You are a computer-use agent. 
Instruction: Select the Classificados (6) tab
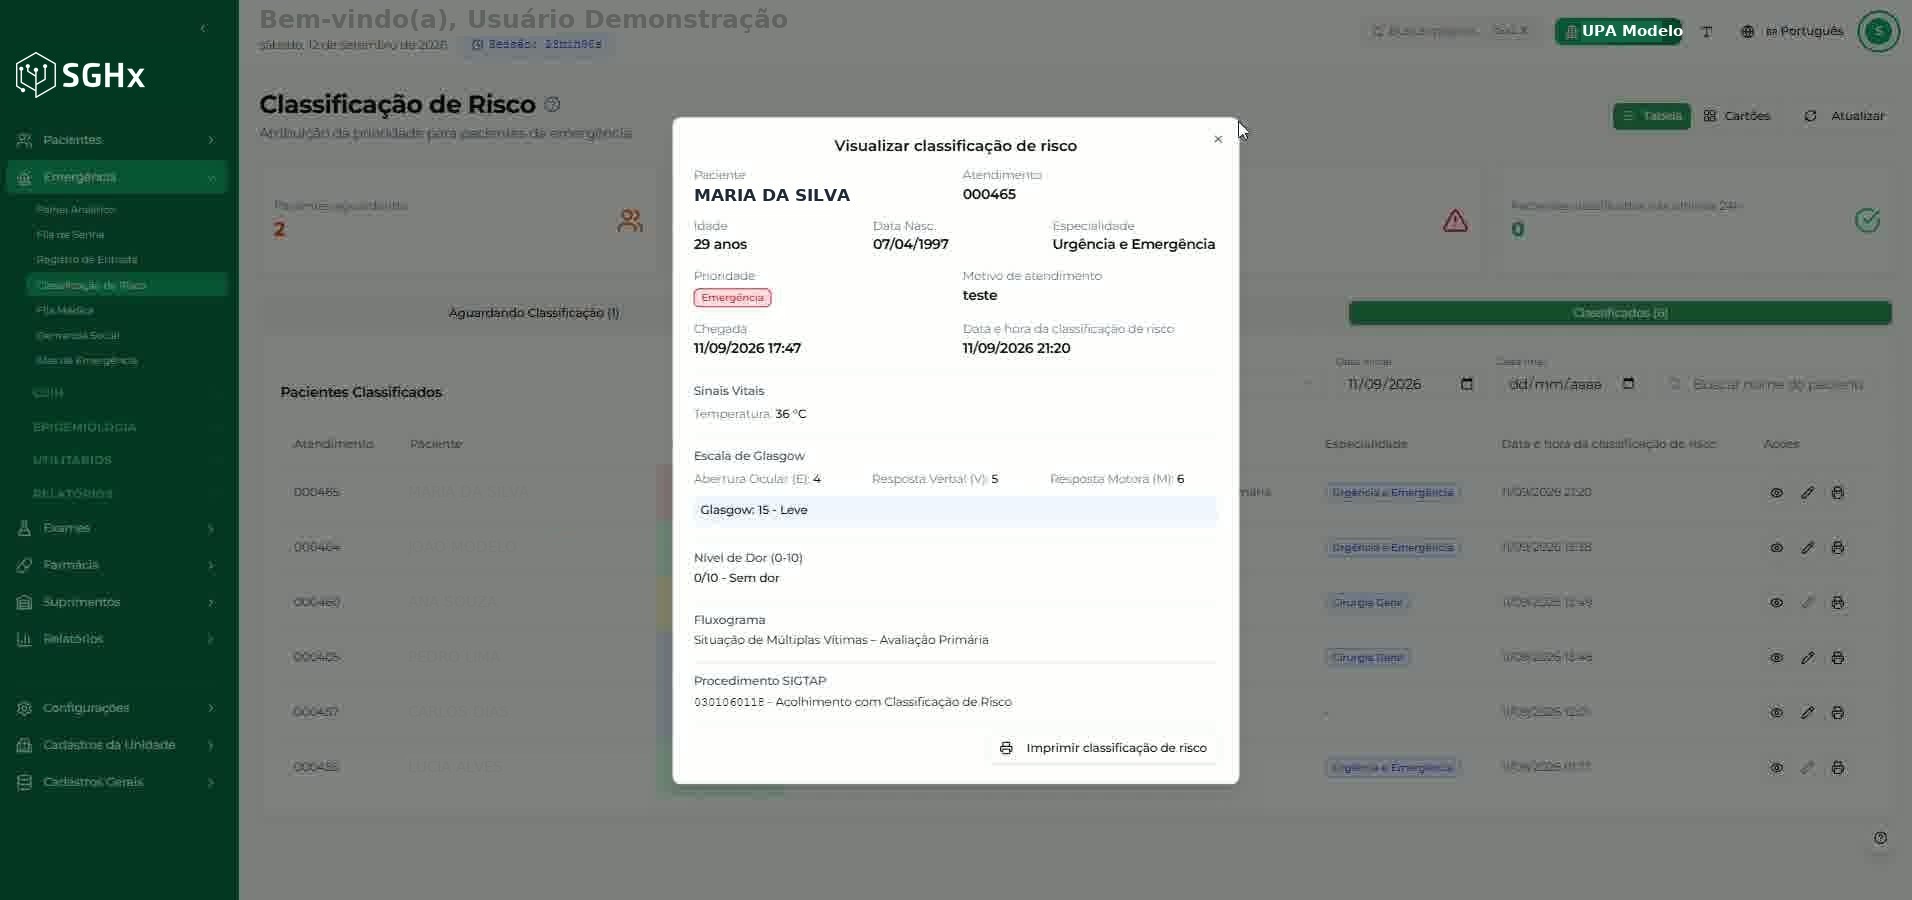click(1619, 313)
